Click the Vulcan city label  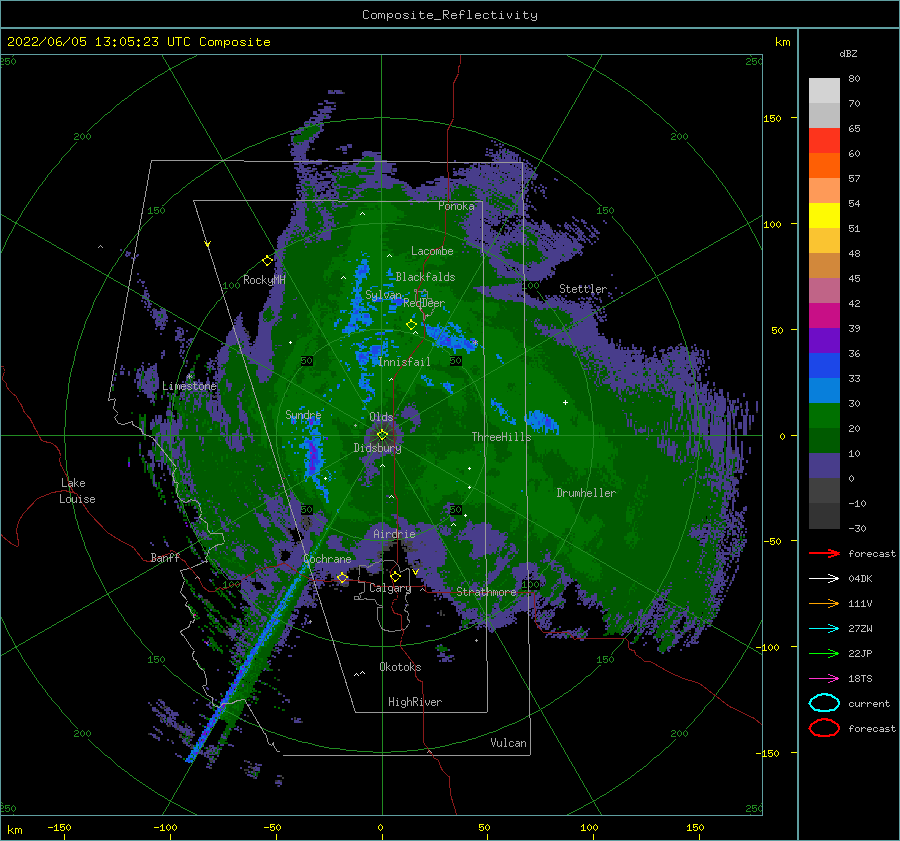[509, 743]
